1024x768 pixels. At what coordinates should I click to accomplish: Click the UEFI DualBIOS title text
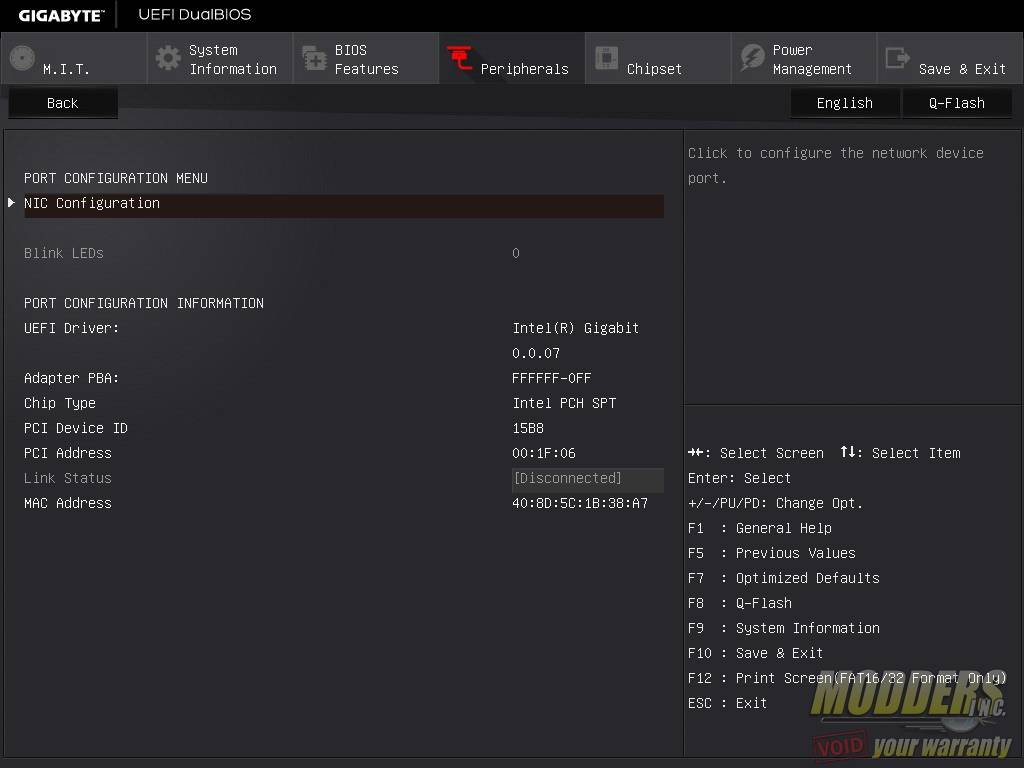point(195,14)
